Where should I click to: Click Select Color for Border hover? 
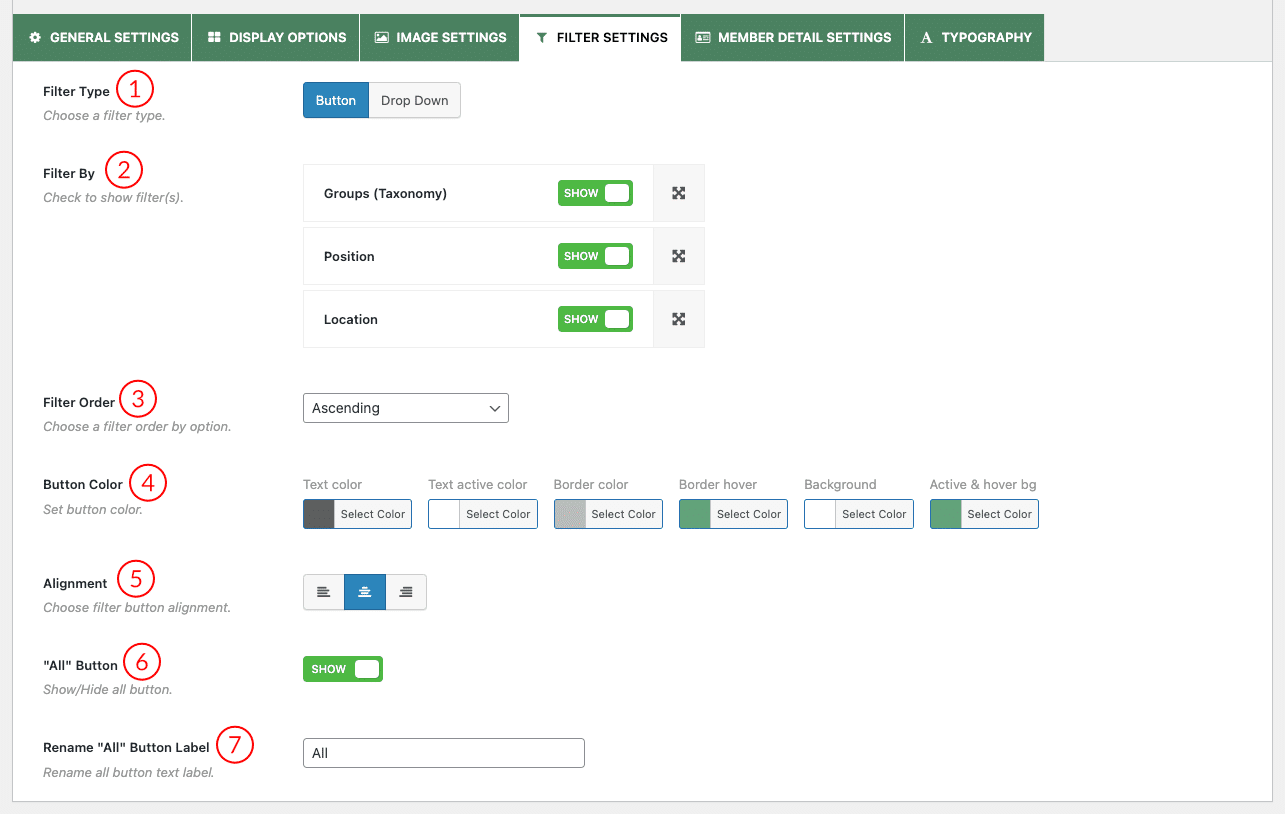[x=749, y=514]
